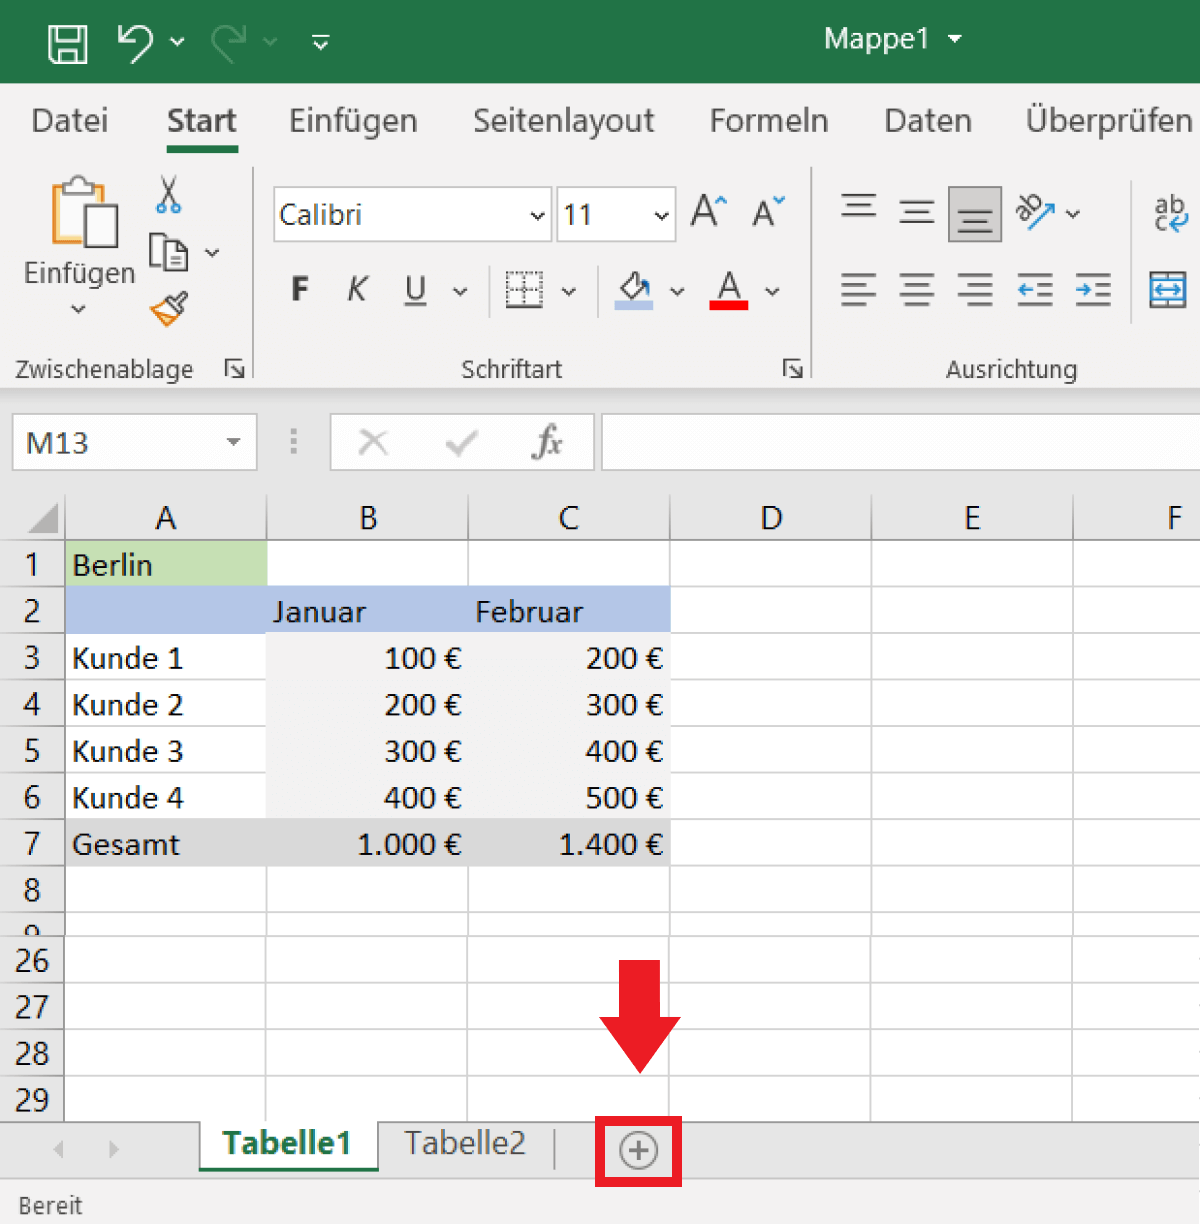Toggle italic (K) formatting

pos(357,290)
